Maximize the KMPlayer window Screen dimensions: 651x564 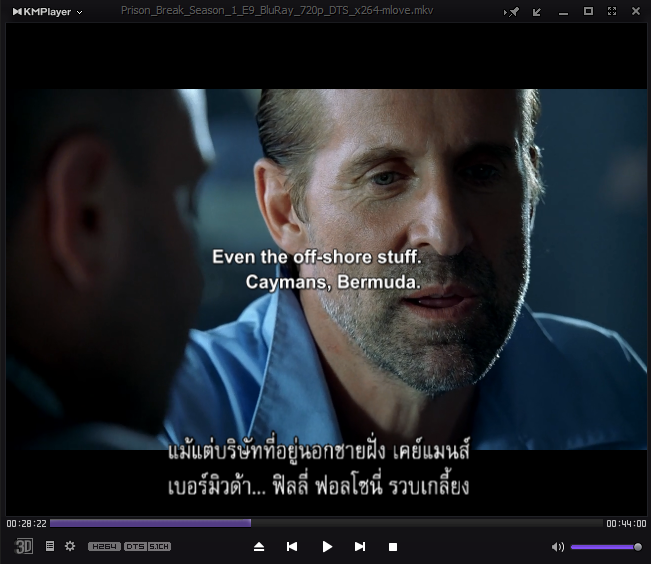[x=588, y=11]
